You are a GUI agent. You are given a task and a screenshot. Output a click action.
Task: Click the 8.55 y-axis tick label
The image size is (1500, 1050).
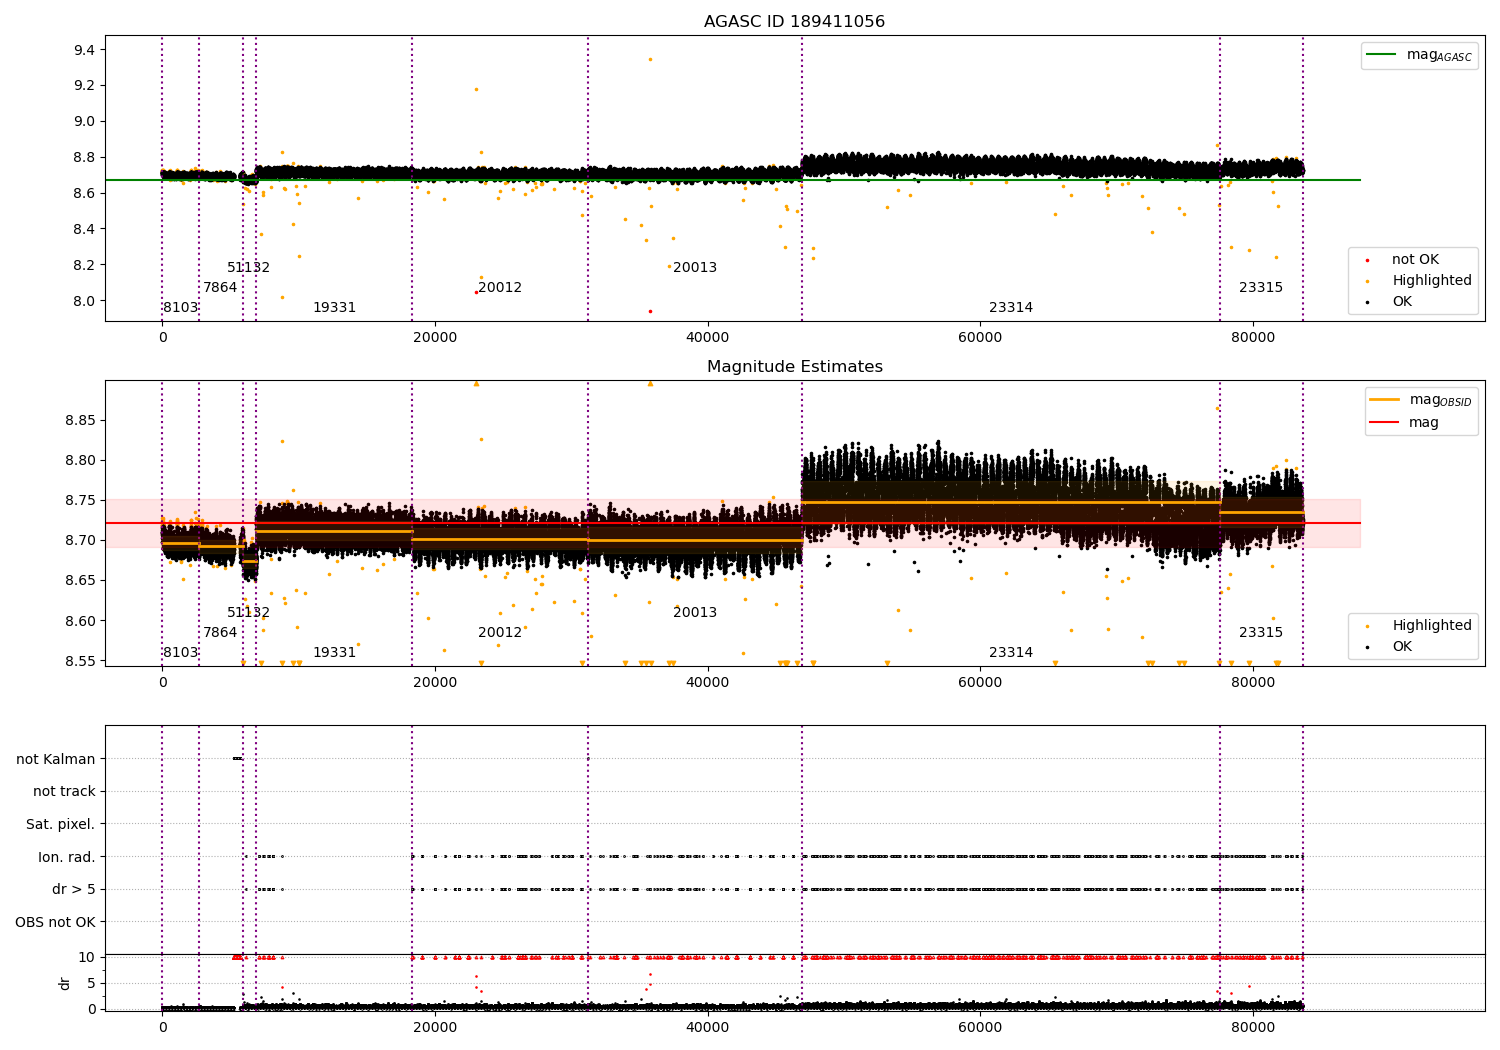[x=81, y=662]
